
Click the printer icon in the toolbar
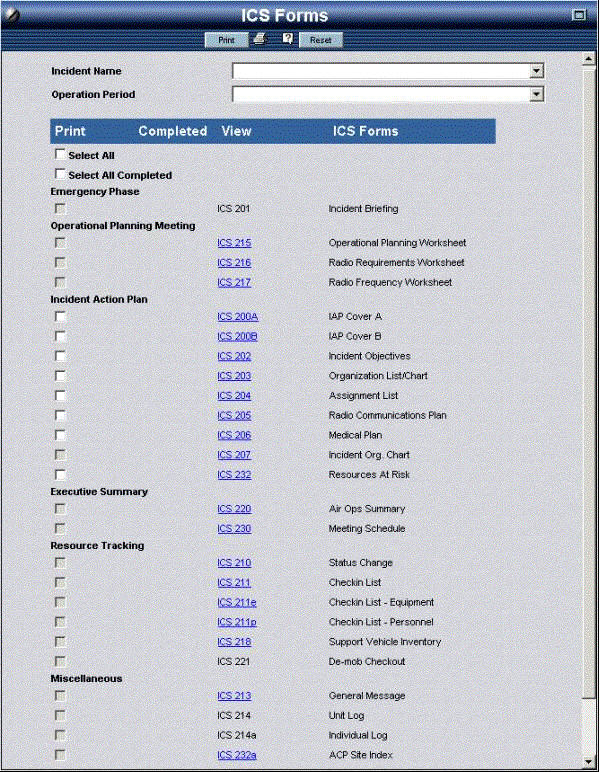click(x=260, y=40)
